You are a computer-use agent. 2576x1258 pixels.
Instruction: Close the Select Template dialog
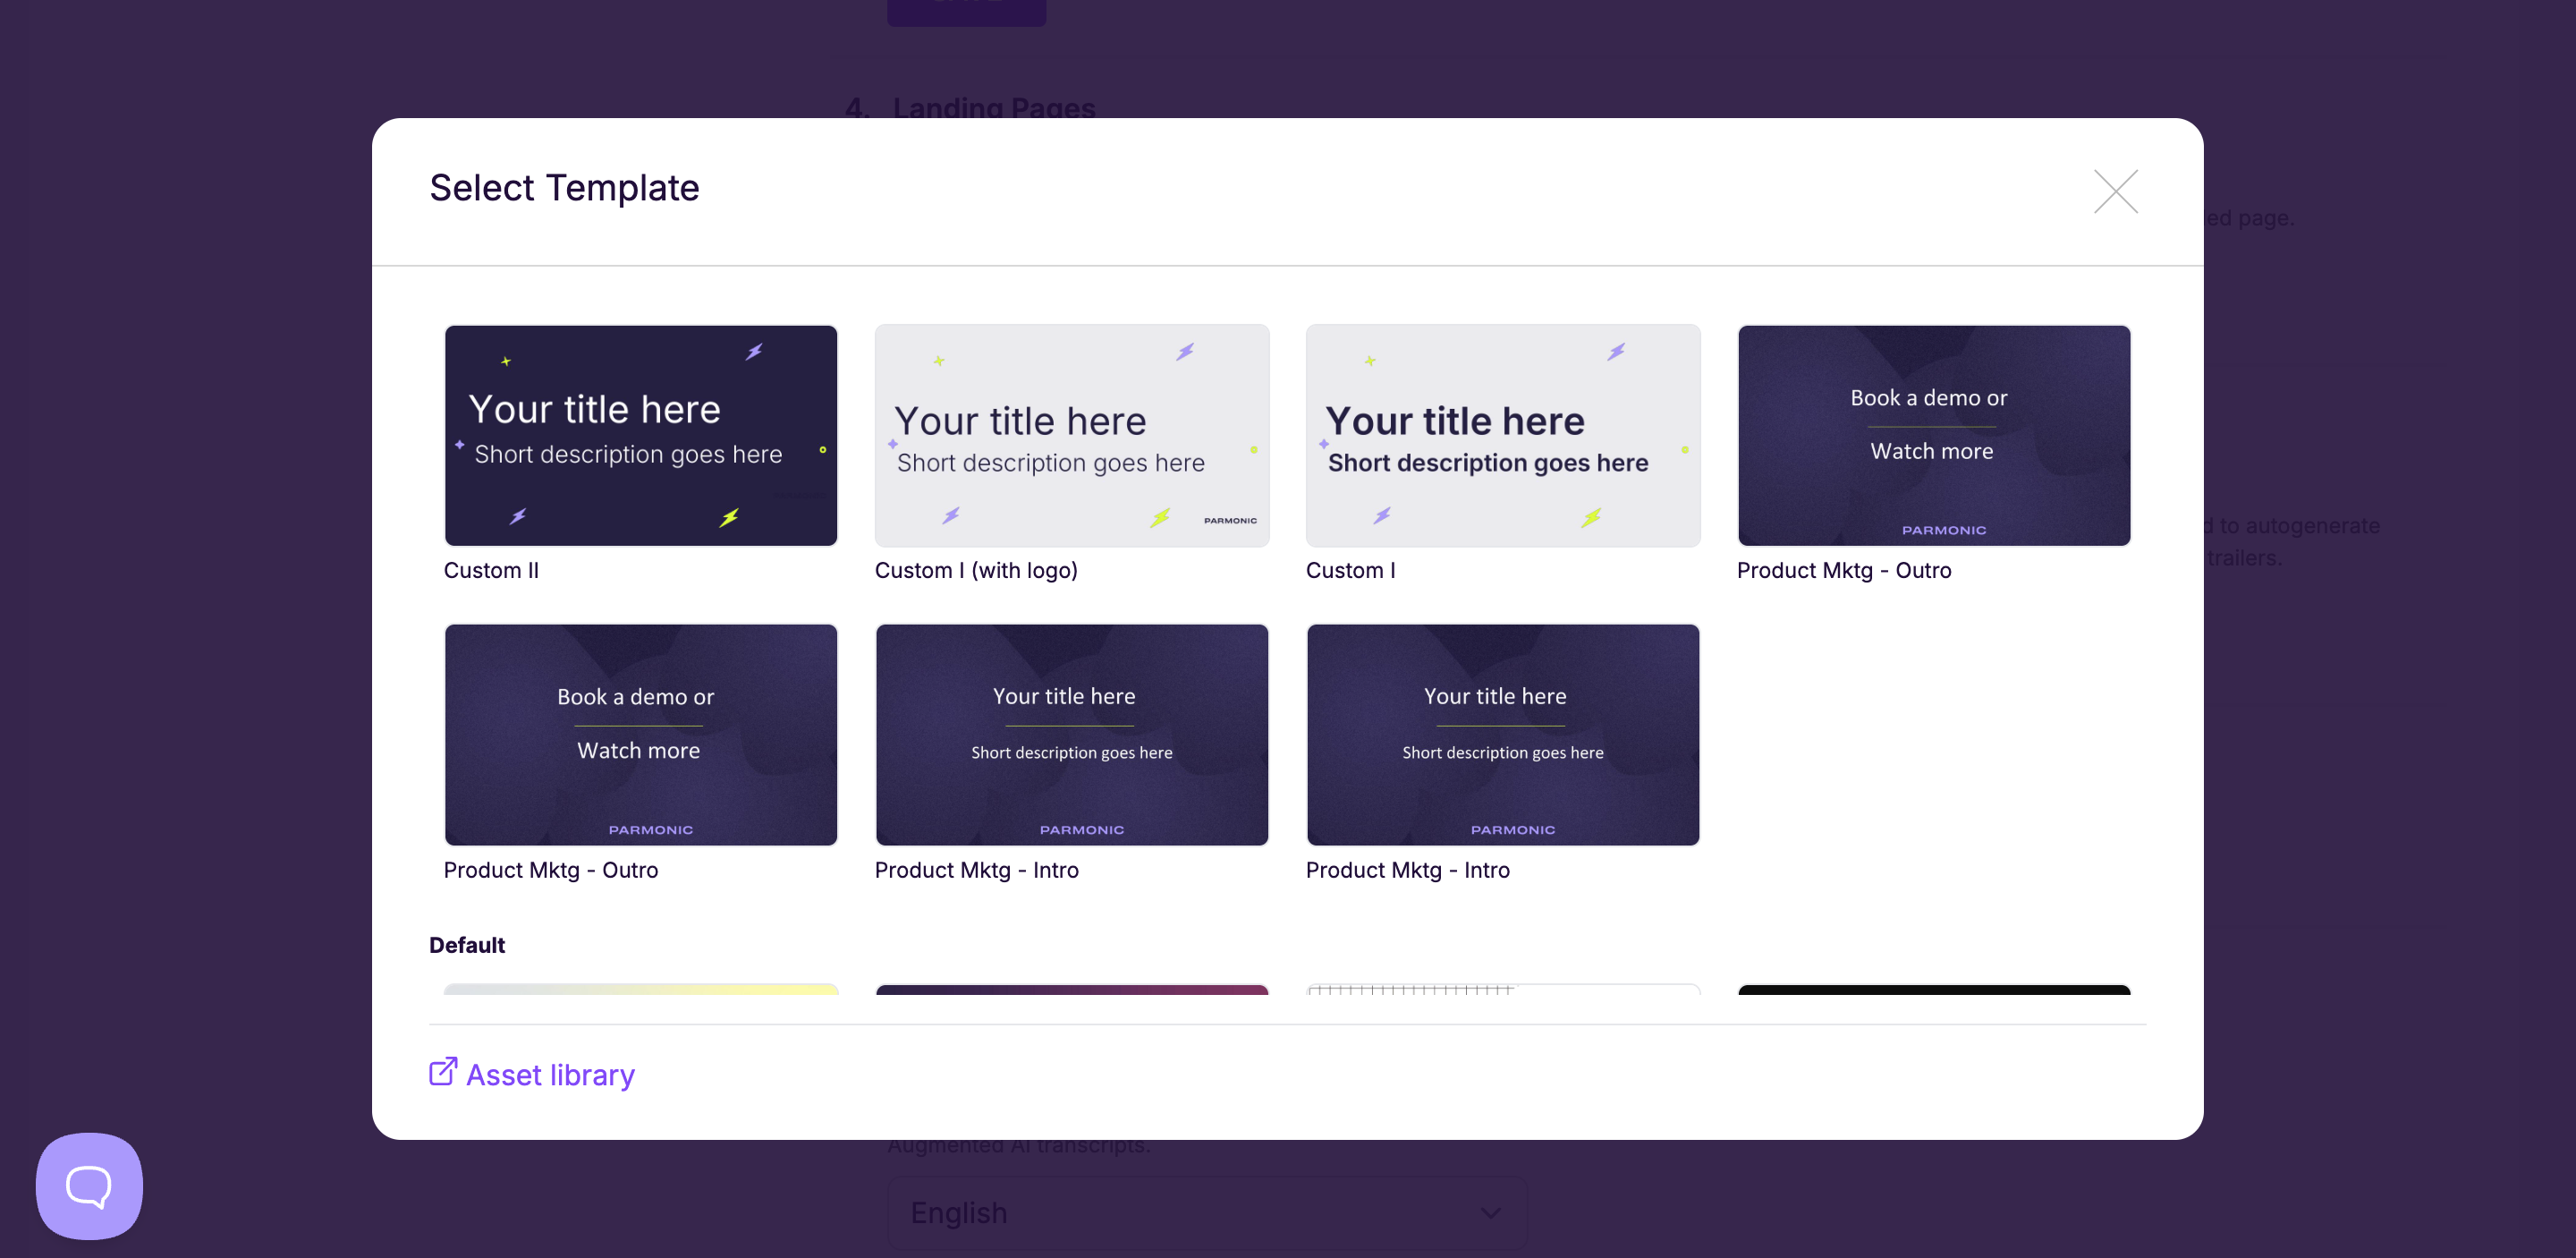click(x=2115, y=191)
